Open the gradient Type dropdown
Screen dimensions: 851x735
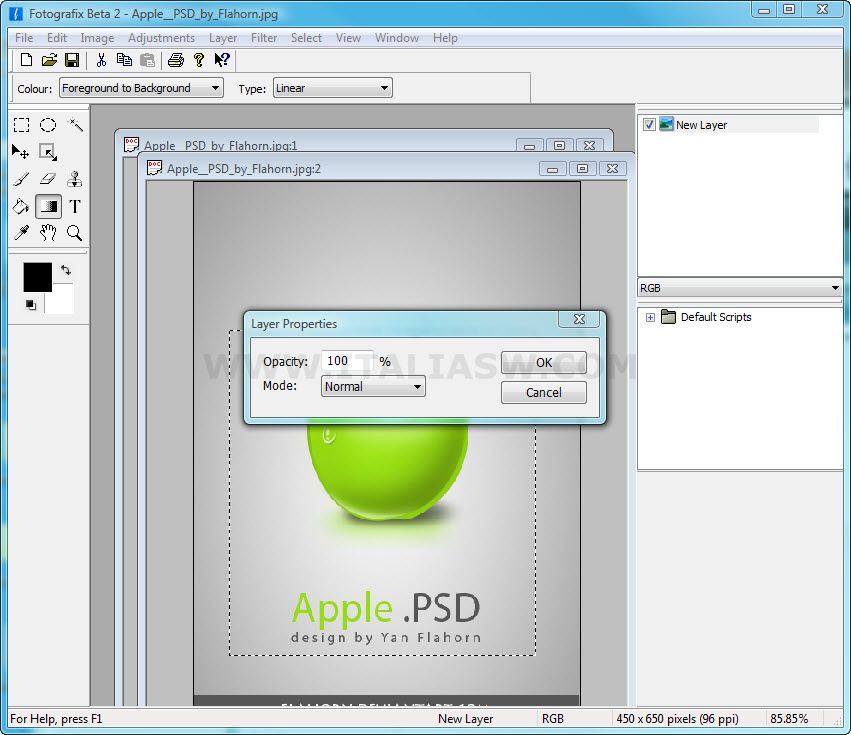click(332, 88)
